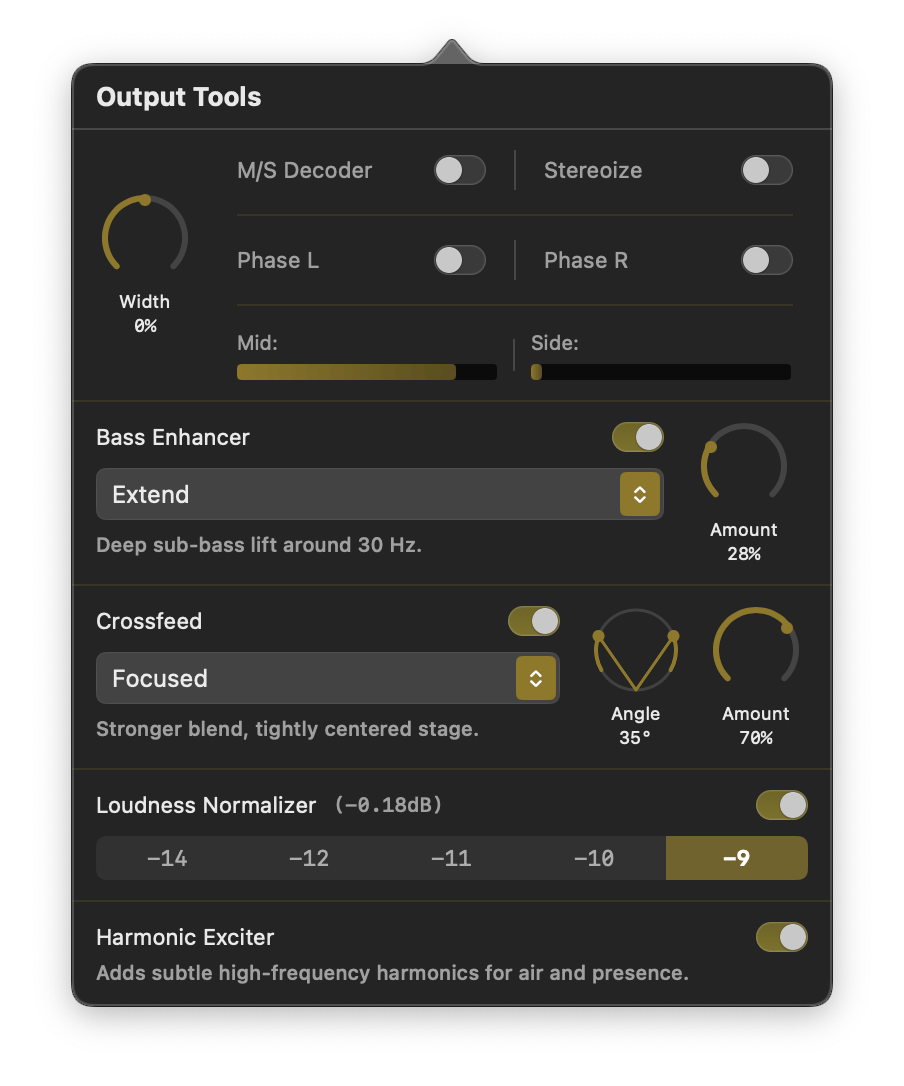Image resolution: width=904 pixels, height=1086 pixels.
Task: Open the Crossfeed Focused dropdown
Action: (327, 678)
